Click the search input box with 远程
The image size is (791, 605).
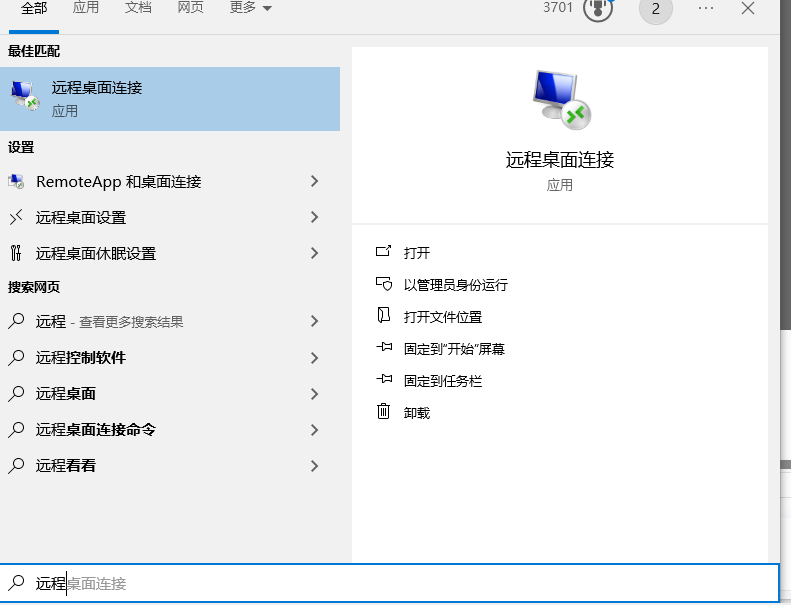tap(400, 583)
